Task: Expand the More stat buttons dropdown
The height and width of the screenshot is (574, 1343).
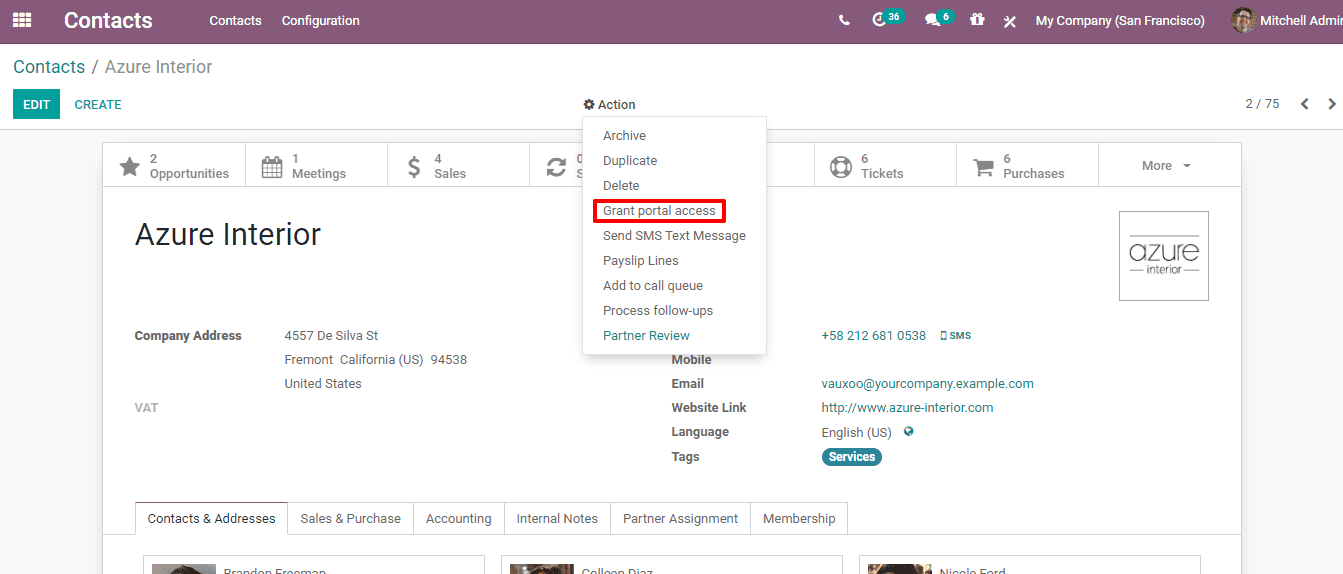Action: click(1167, 166)
